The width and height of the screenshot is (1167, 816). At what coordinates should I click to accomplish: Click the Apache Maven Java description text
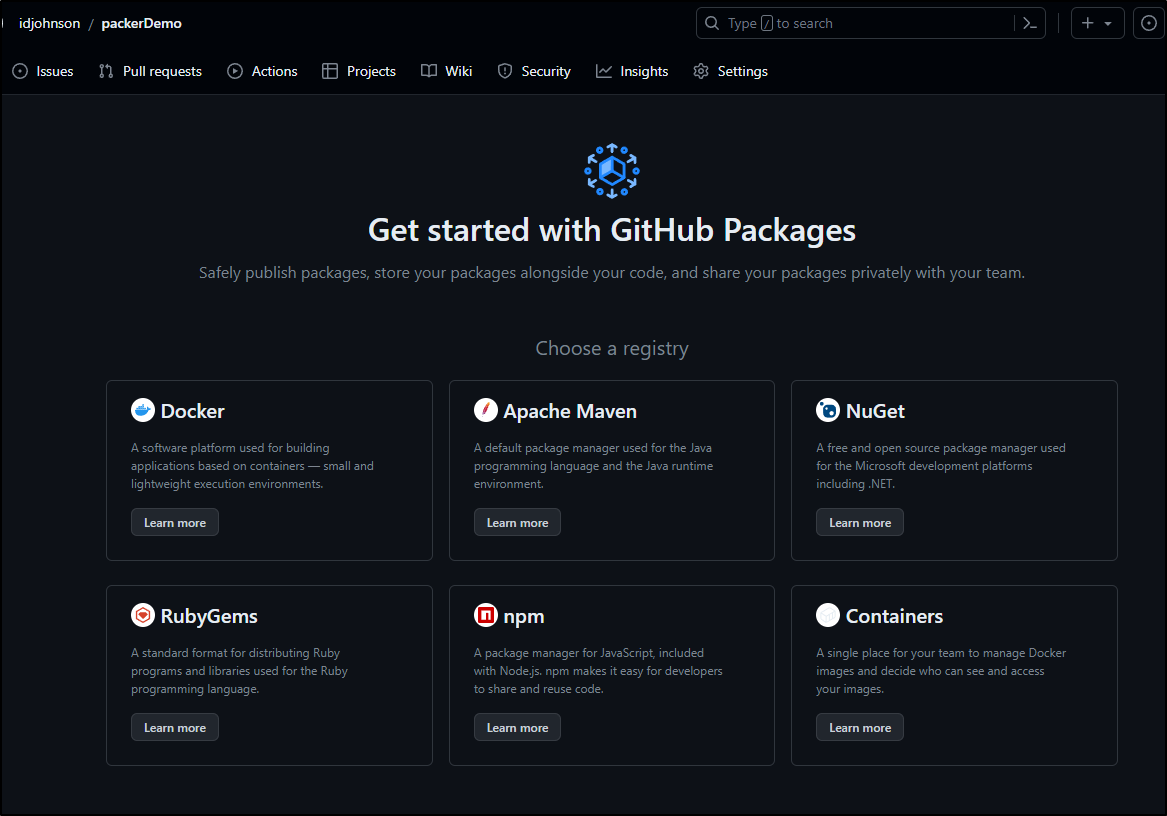coord(593,466)
